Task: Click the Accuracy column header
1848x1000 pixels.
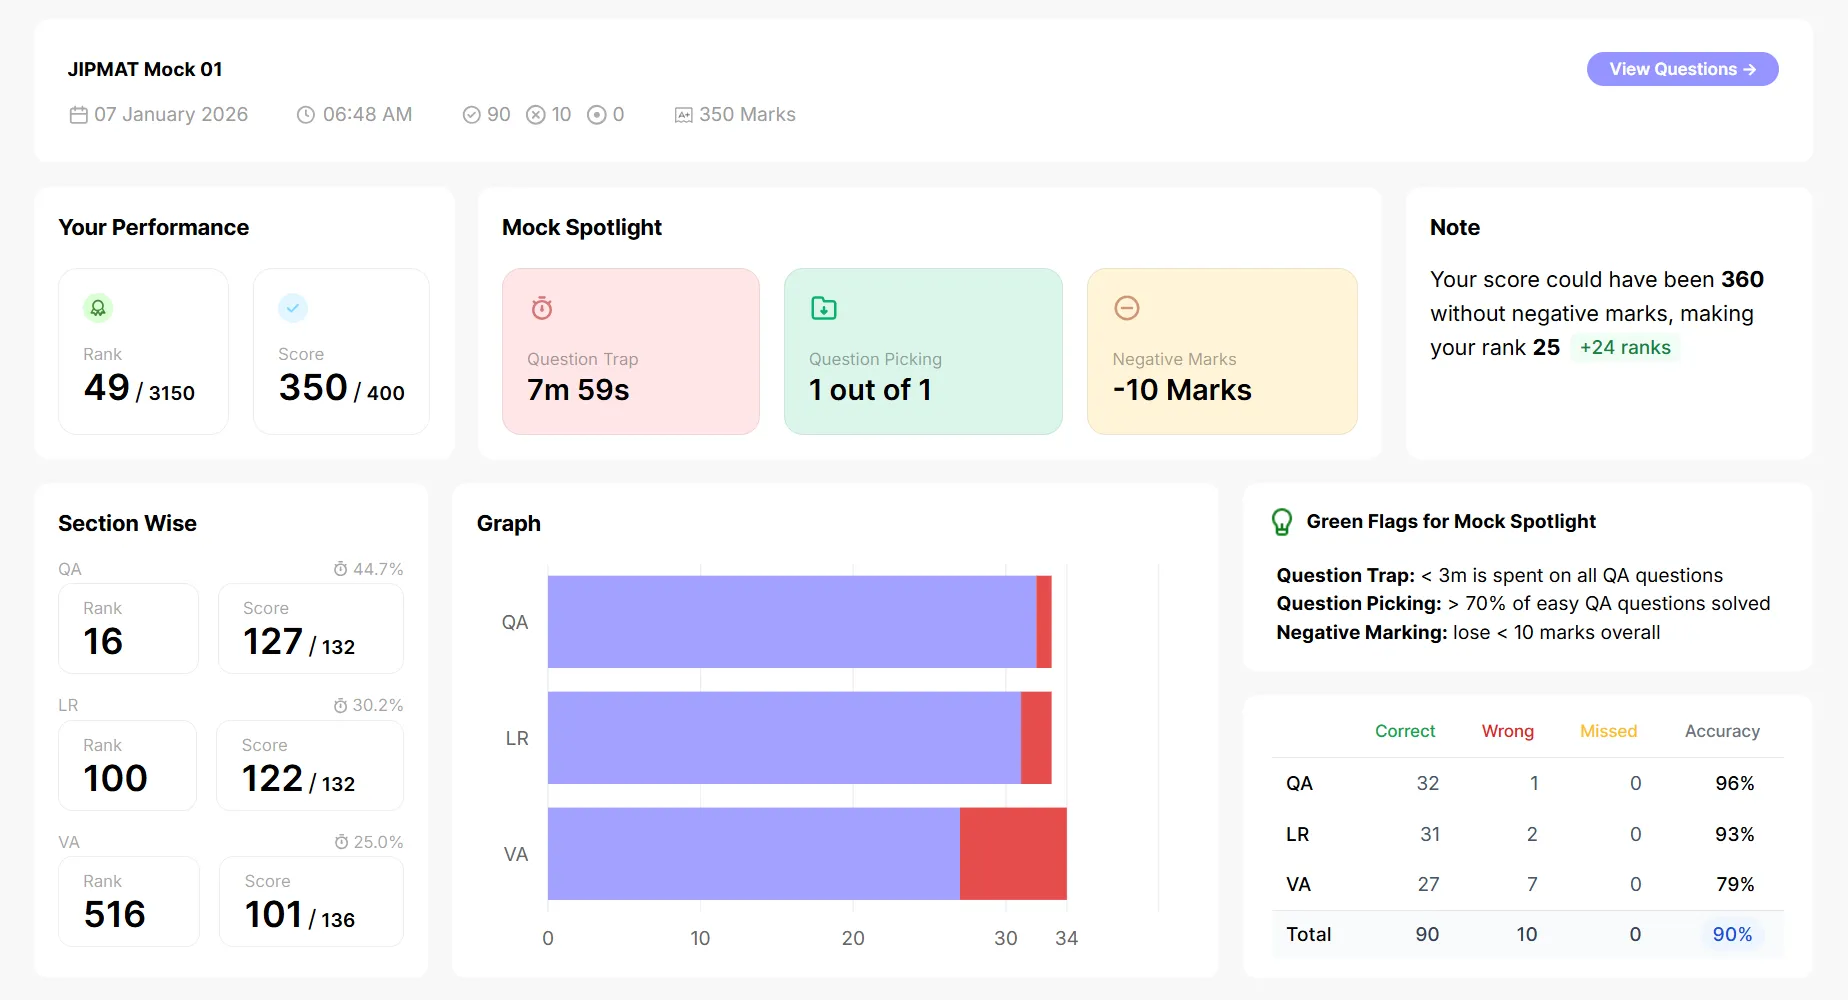Action: pyautogui.click(x=1722, y=731)
